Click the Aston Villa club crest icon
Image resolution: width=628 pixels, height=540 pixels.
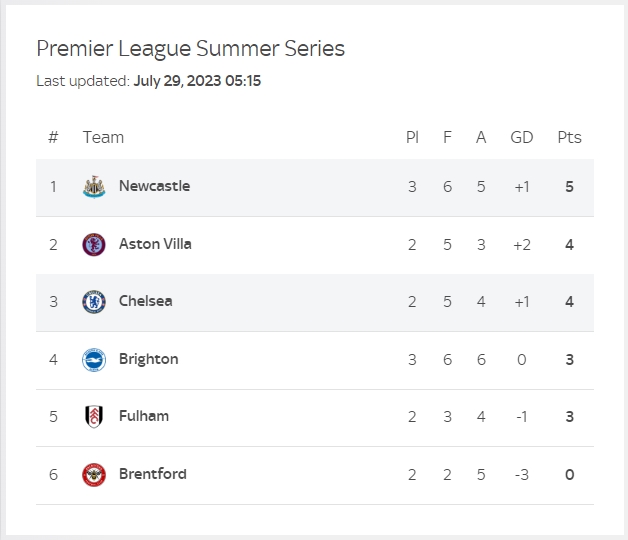click(94, 244)
